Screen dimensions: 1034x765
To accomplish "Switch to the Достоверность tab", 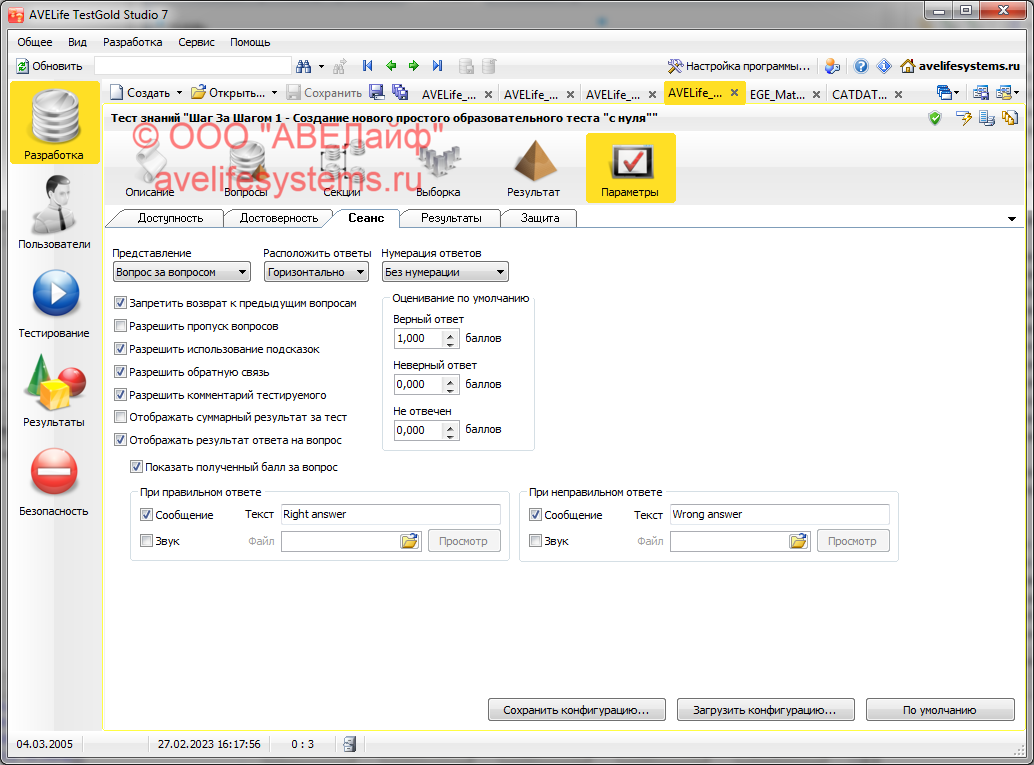I will click(278, 218).
